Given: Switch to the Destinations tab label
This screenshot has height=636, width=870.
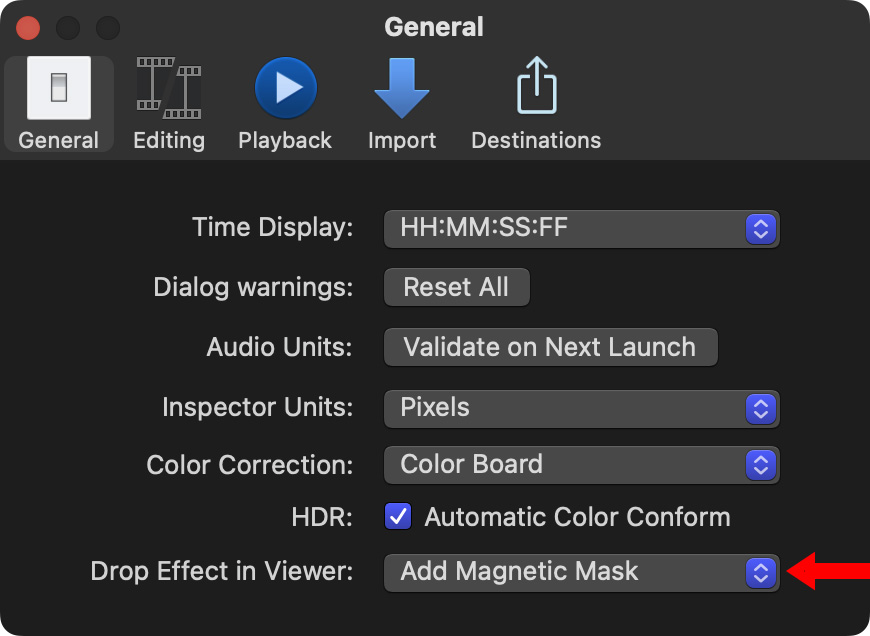Looking at the screenshot, I should (536, 140).
